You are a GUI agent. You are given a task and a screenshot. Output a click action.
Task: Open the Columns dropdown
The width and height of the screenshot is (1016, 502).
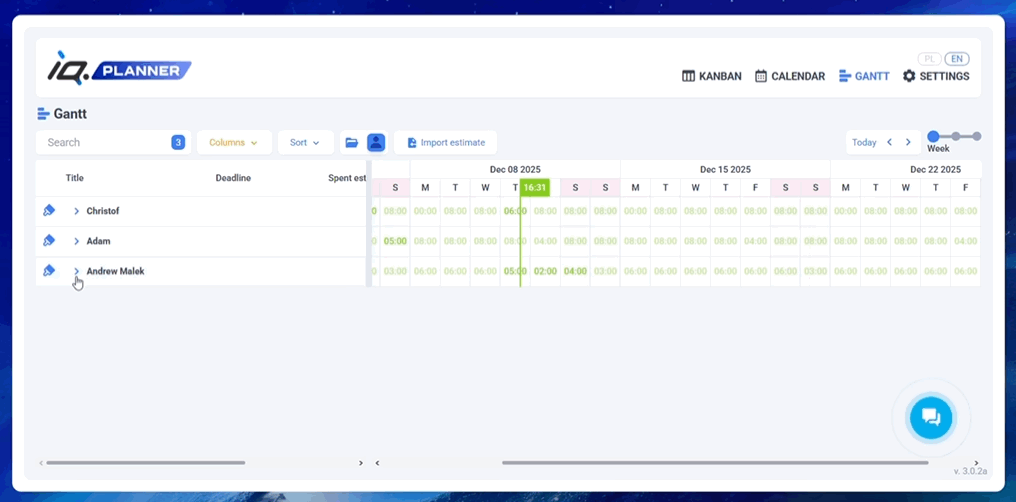click(234, 143)
